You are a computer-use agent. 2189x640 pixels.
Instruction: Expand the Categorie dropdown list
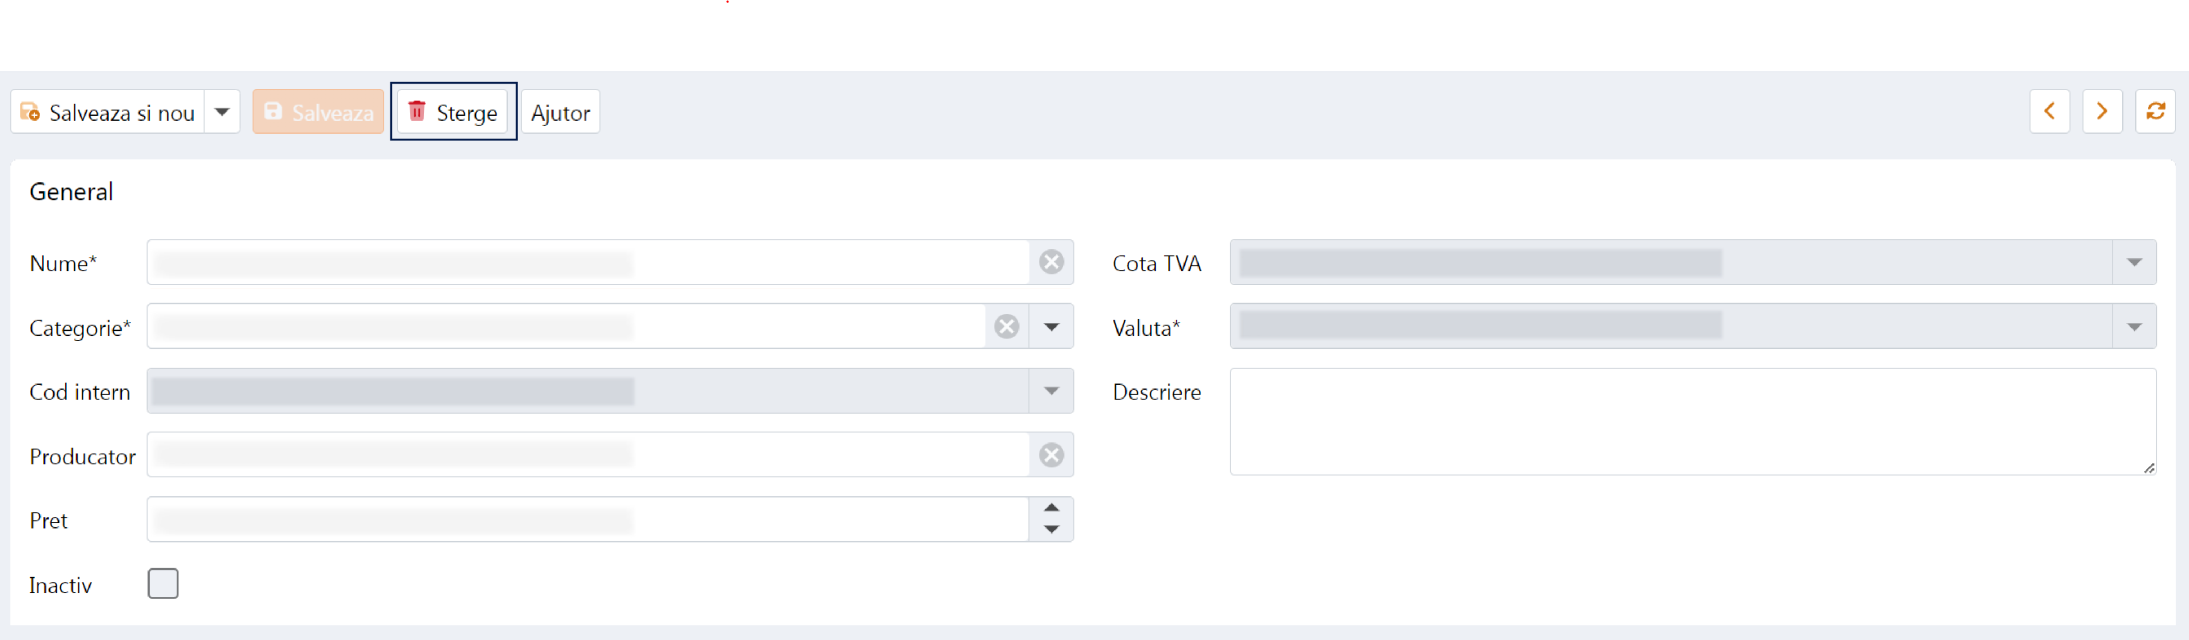pos(1051,327)
